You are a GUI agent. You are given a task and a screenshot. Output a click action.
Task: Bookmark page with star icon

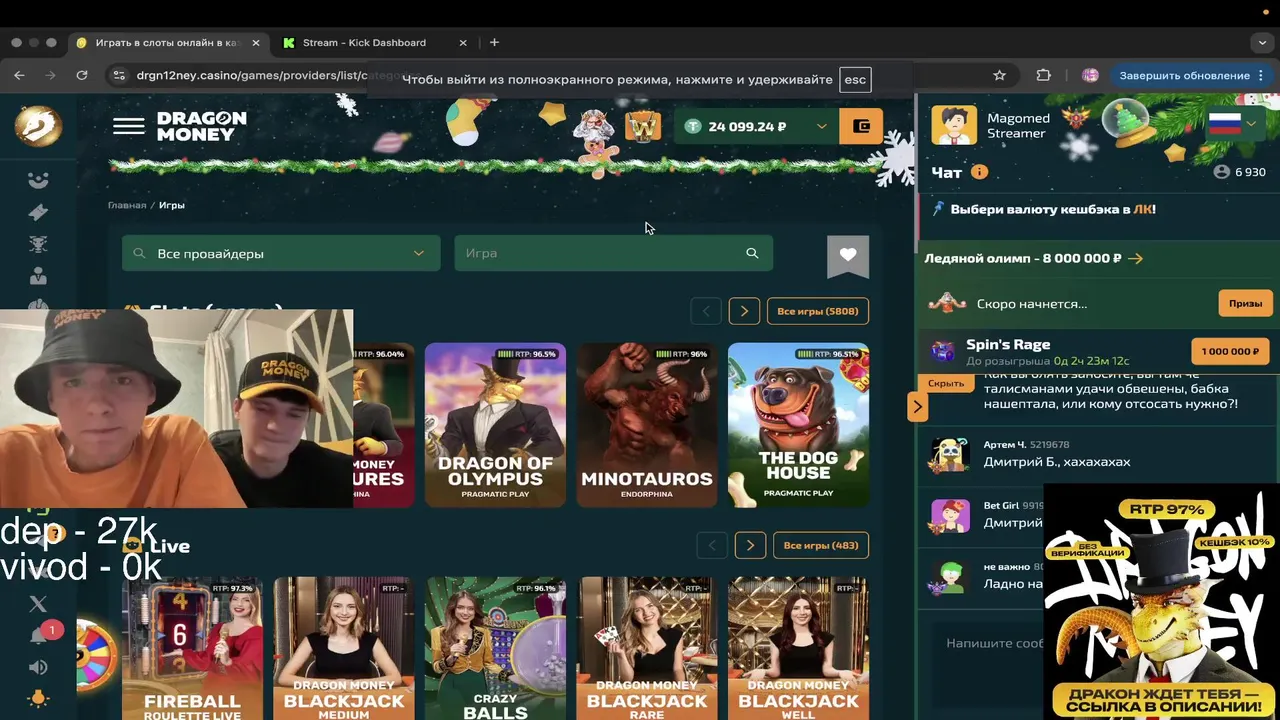pyautogui.click(x=999, y=75)
